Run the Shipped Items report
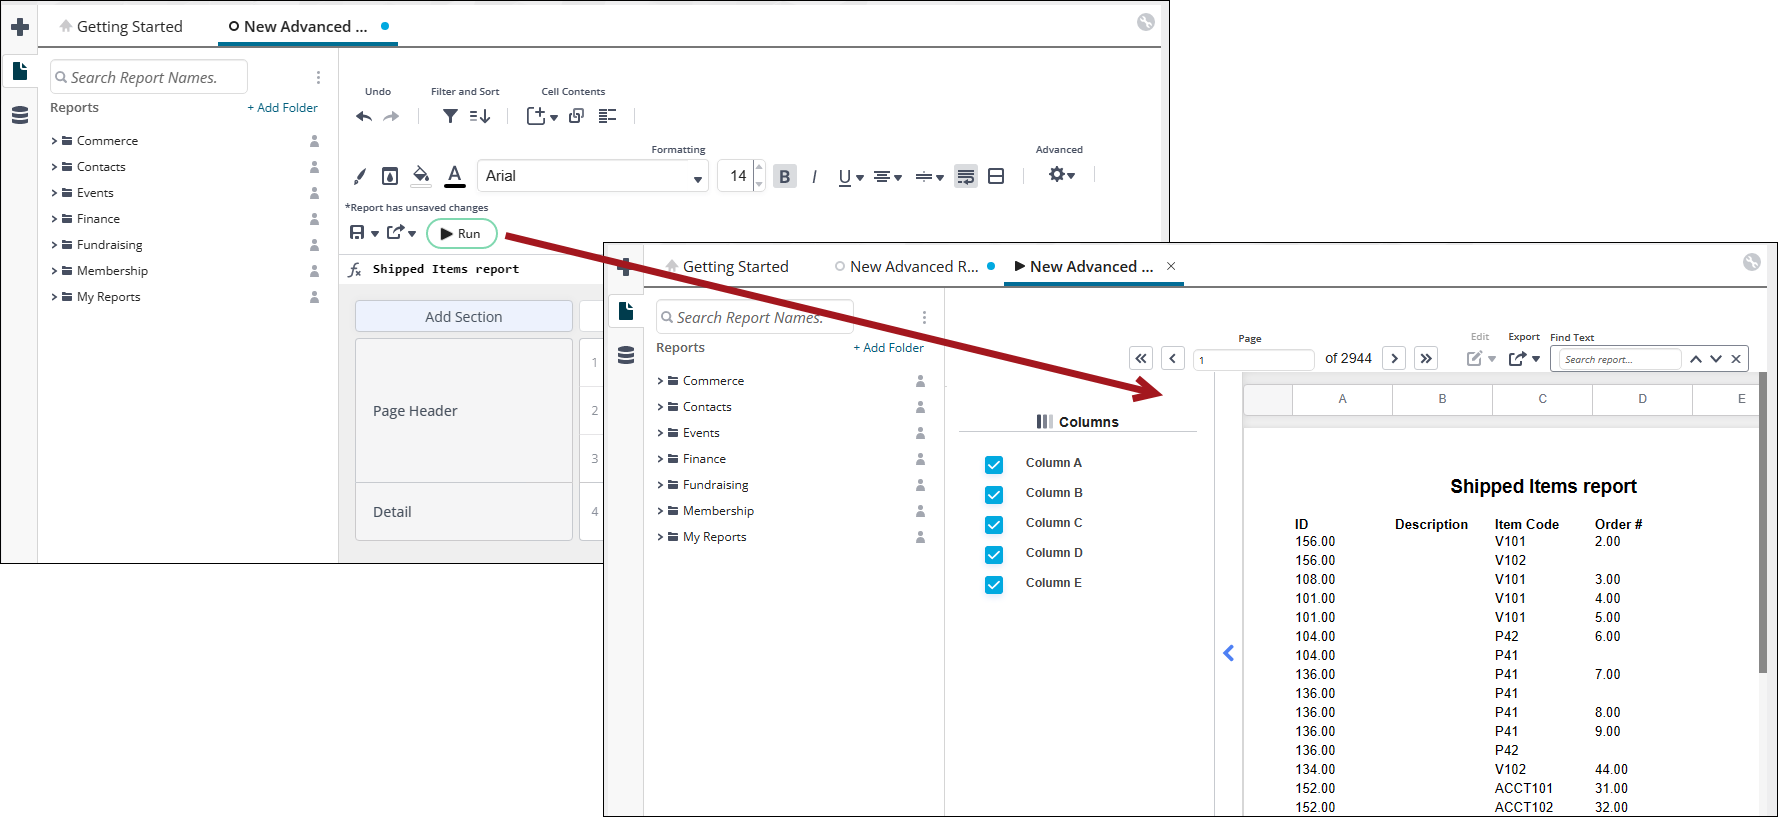This screenshot has width=1778, height=817. tap(462, 233)
